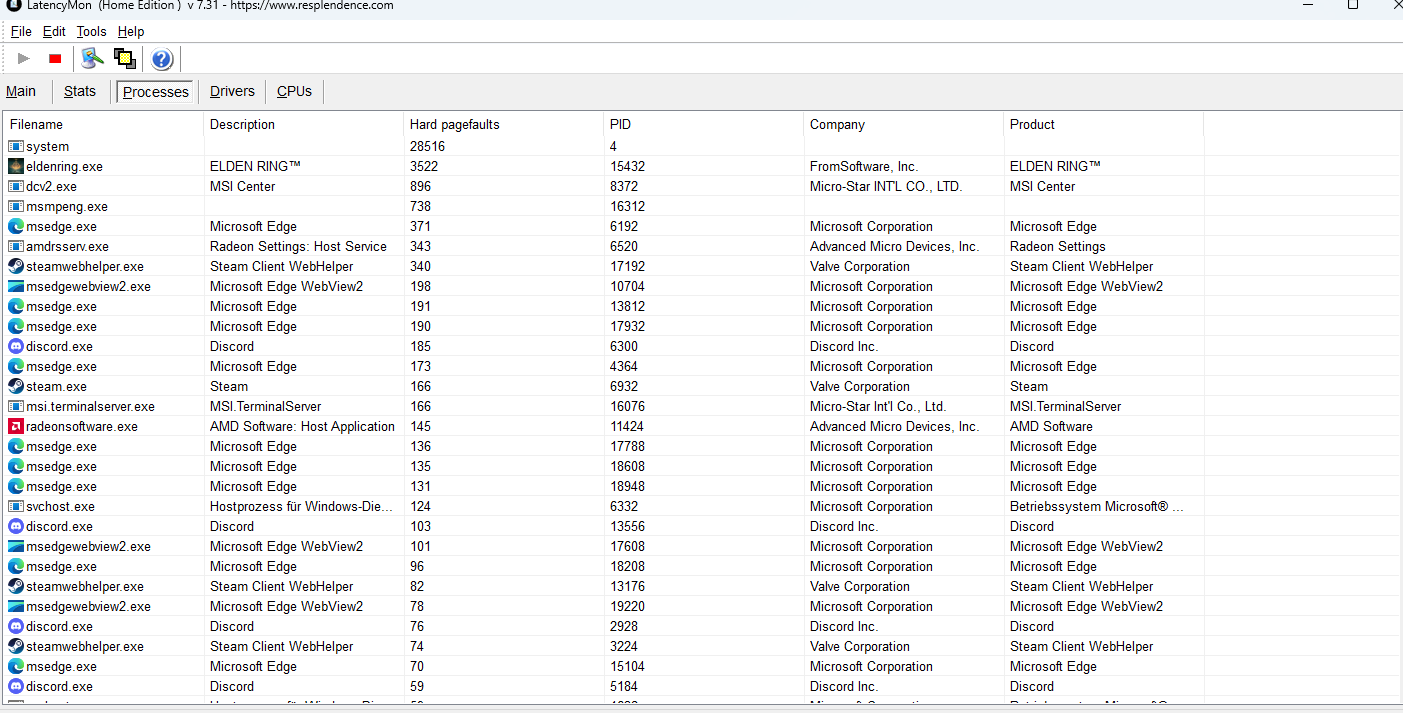Image resolution: width=1403 pixels, height=713 pixels.
Task: Click the Radeon Settings: Host Service description
Action: click(x=298, y=246)
